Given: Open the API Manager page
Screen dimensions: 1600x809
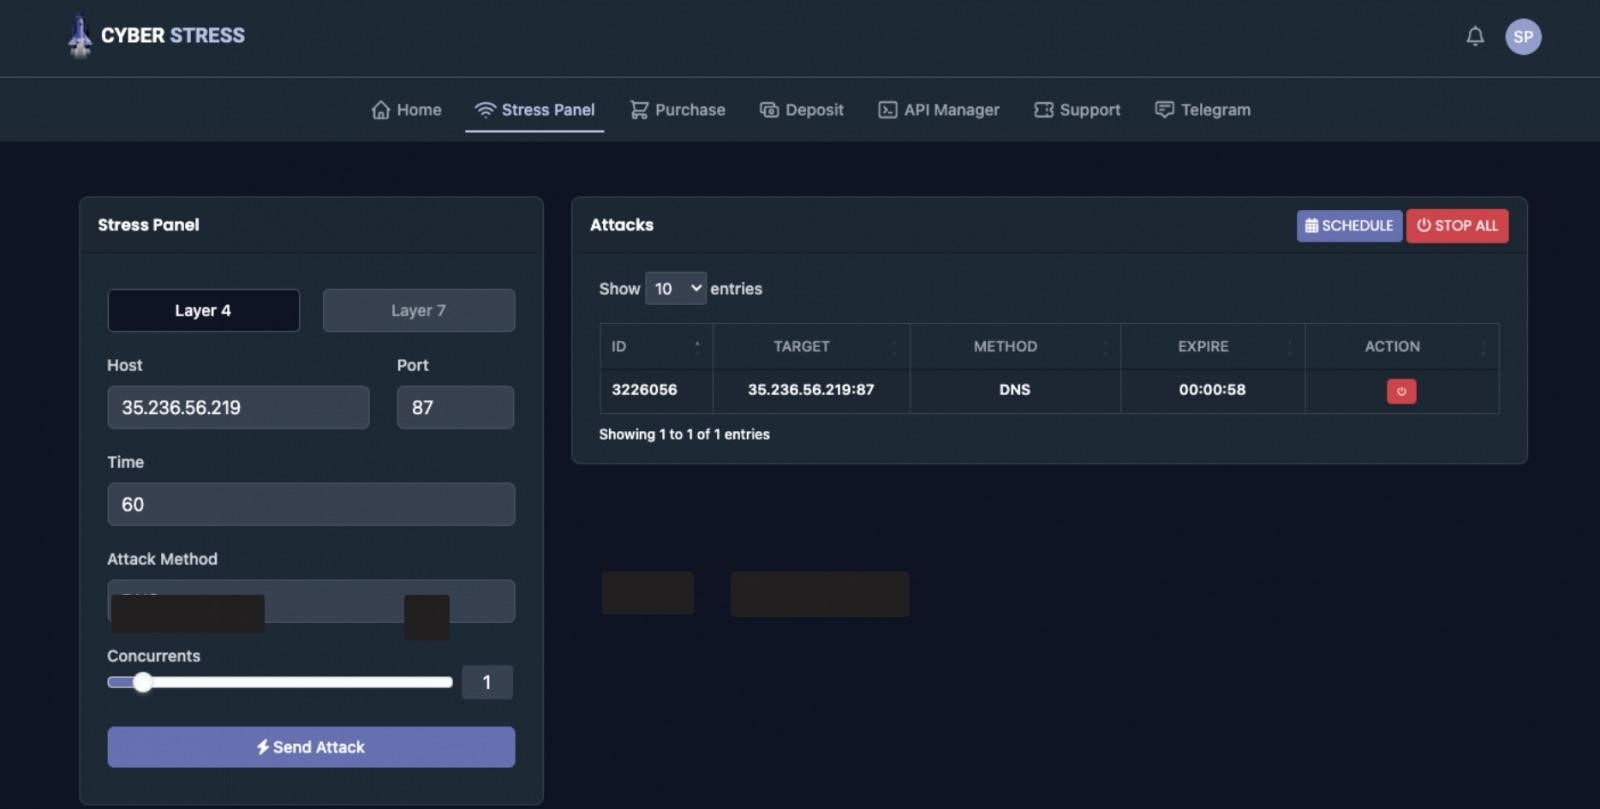Looking at the screenshot, I should click(x=938, y=110).
